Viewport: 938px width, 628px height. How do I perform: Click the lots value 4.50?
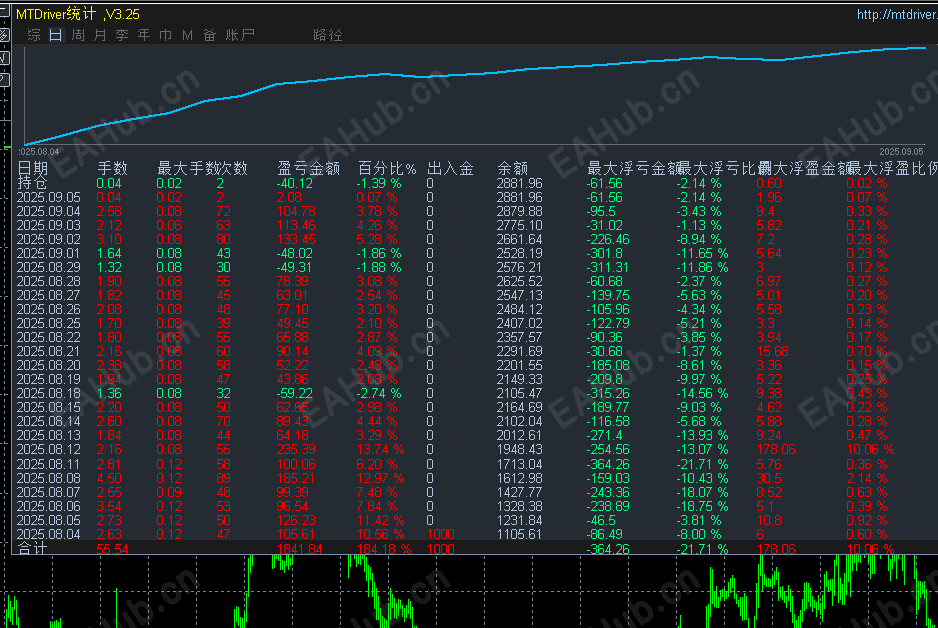coord(109,478)
